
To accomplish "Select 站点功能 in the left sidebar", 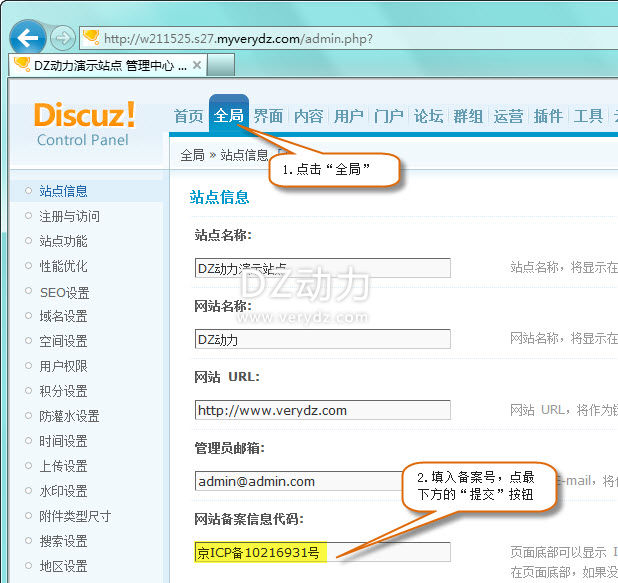I will [63, 241].
